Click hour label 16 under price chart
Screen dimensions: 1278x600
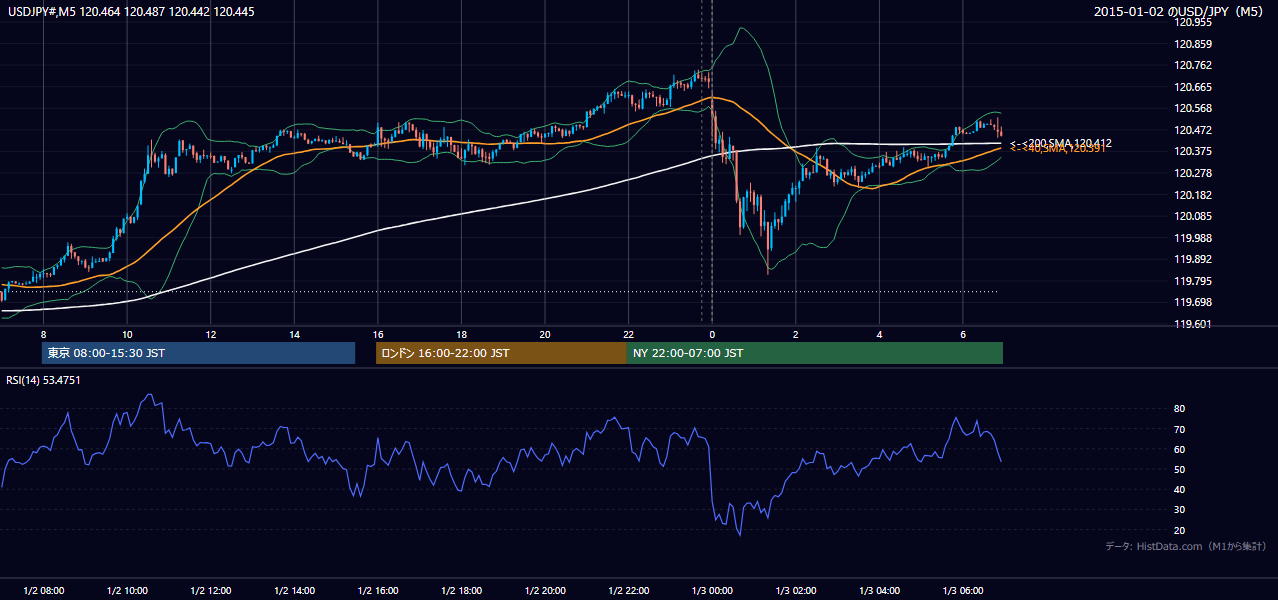click(378, 334)
